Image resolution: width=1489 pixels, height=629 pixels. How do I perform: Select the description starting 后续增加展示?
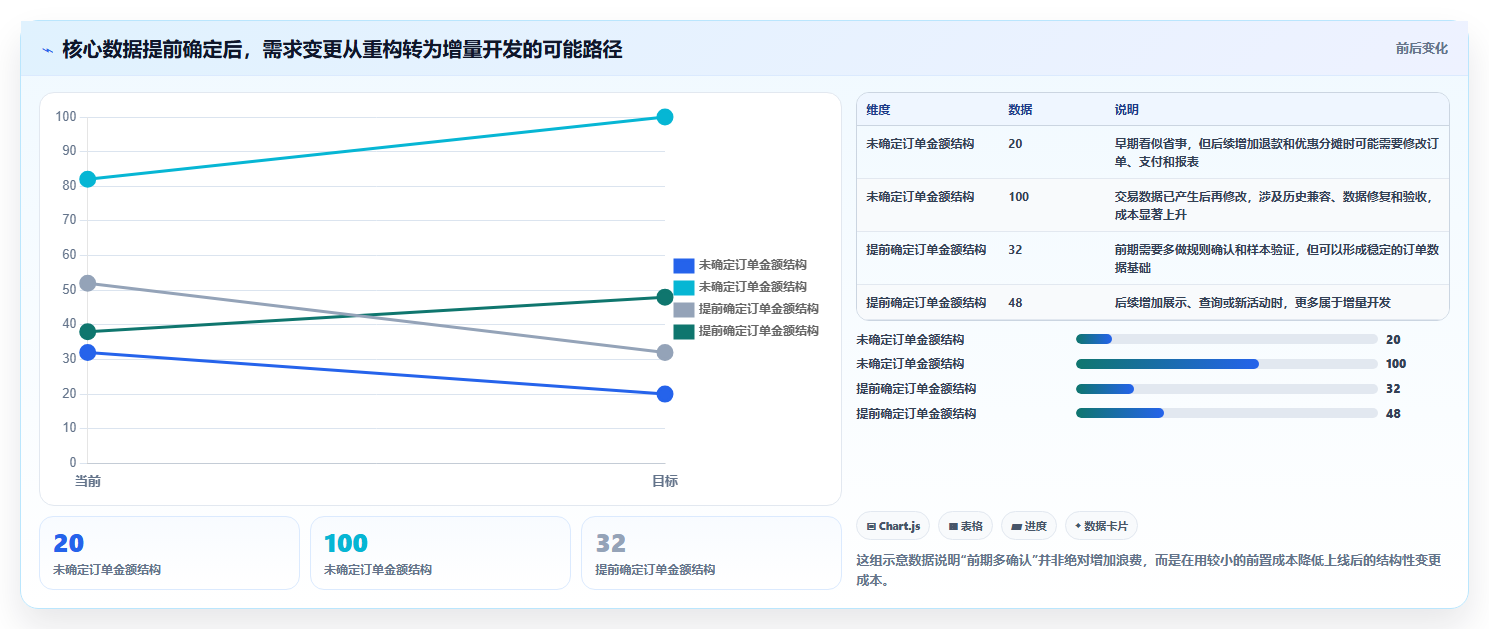(1253, 303)
